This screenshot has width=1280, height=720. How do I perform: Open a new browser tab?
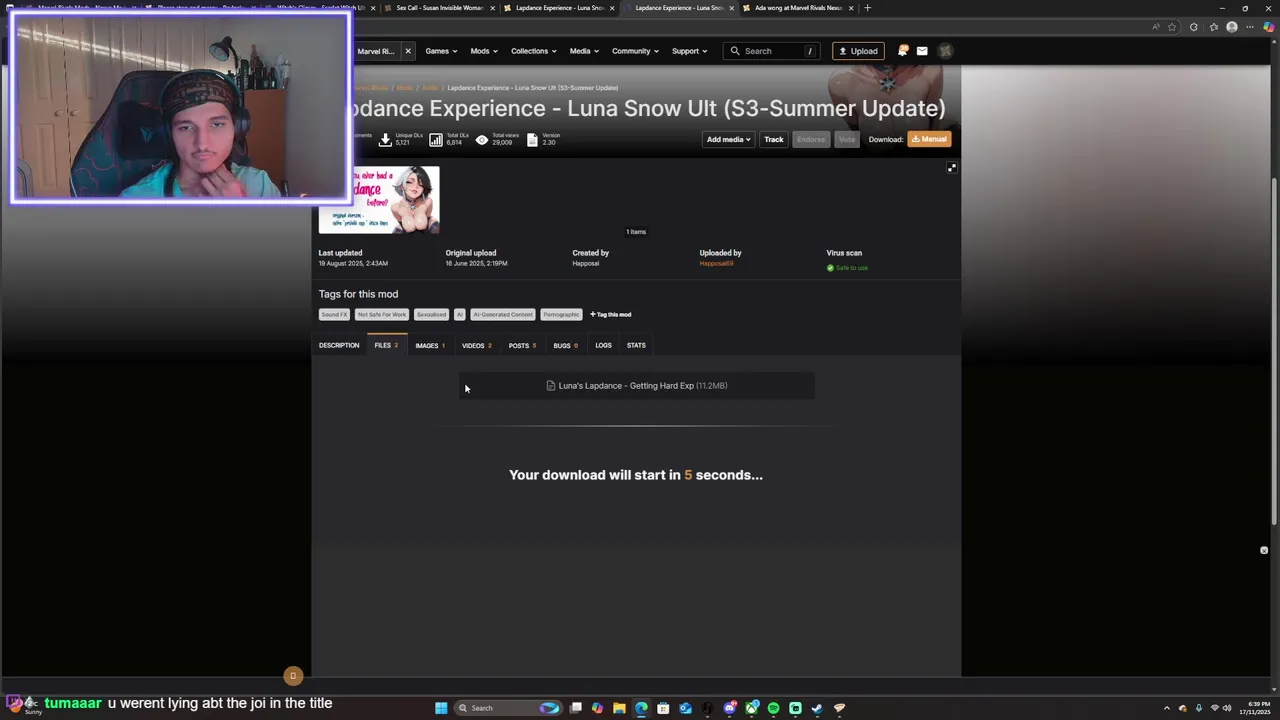pyautogui.click(x=867, y=8)
